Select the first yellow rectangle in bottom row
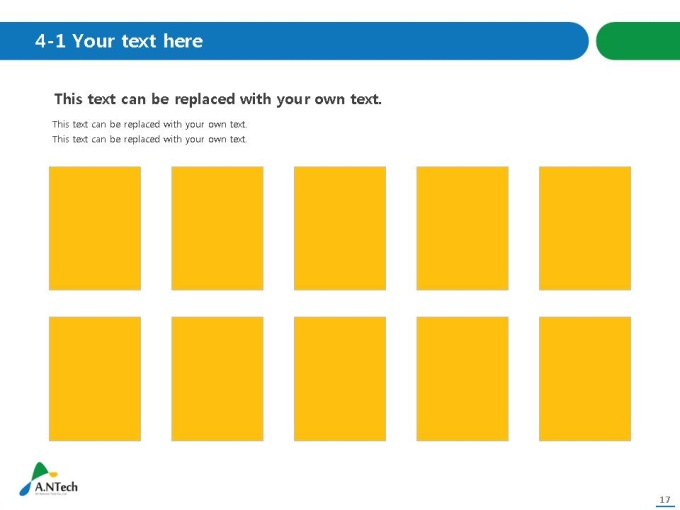This screenshot has height=510, width=680. pos(95,379)
